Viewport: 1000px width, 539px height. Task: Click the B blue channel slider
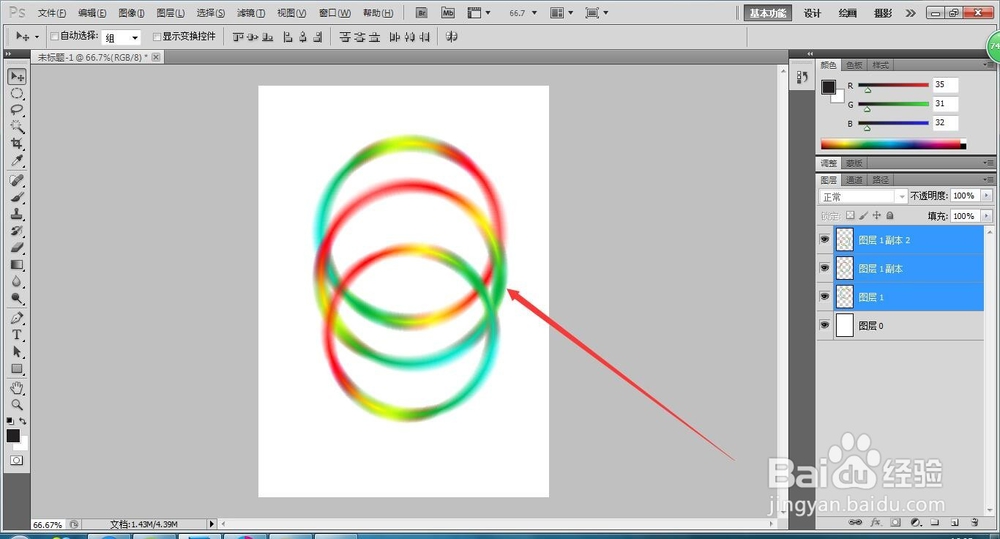(893, 123)
